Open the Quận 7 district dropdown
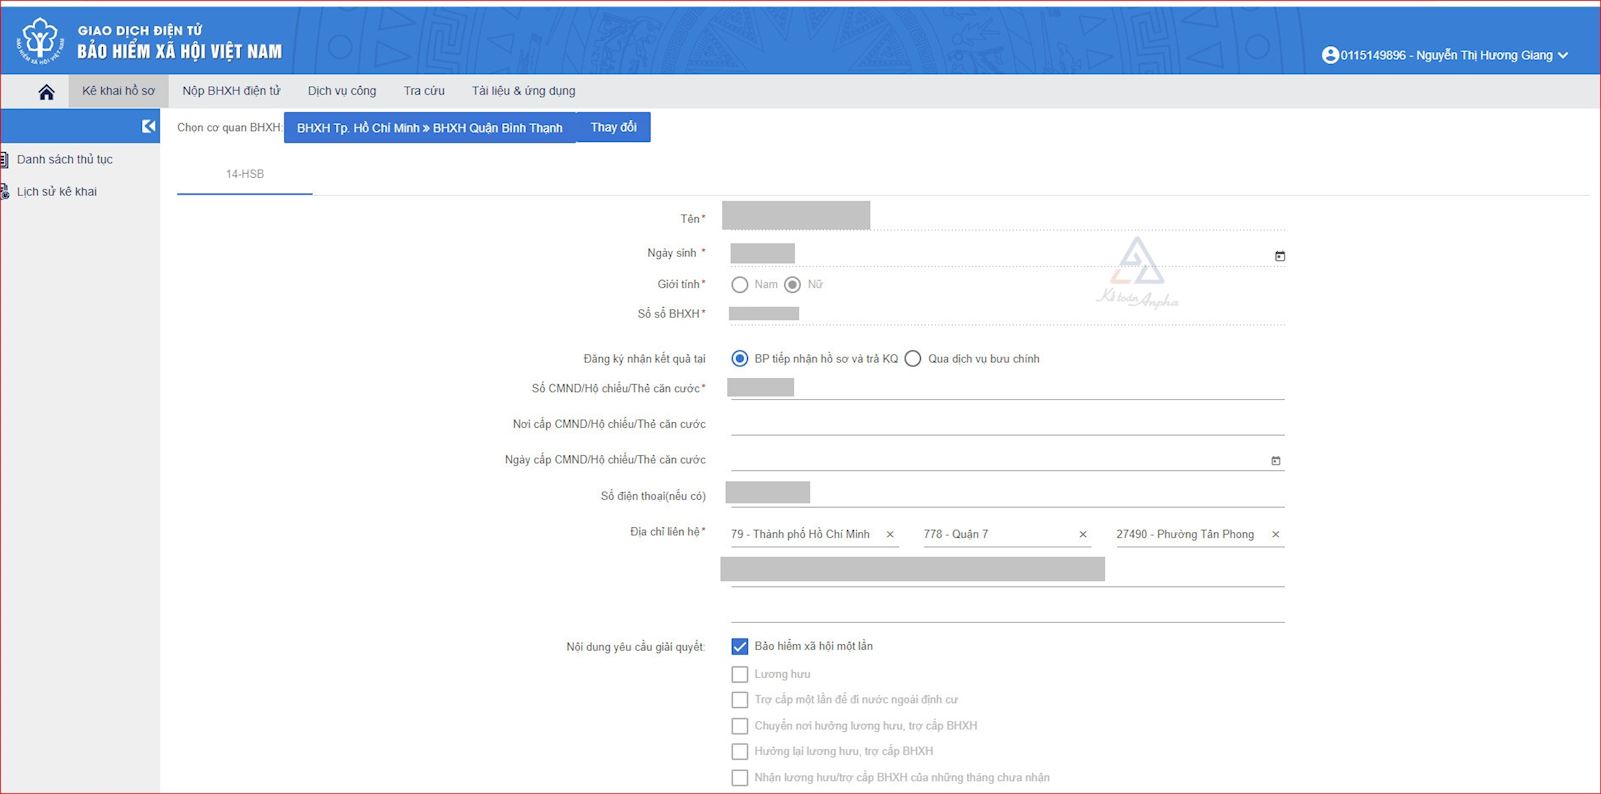The image size is (1601, 794). coord(995,535)
